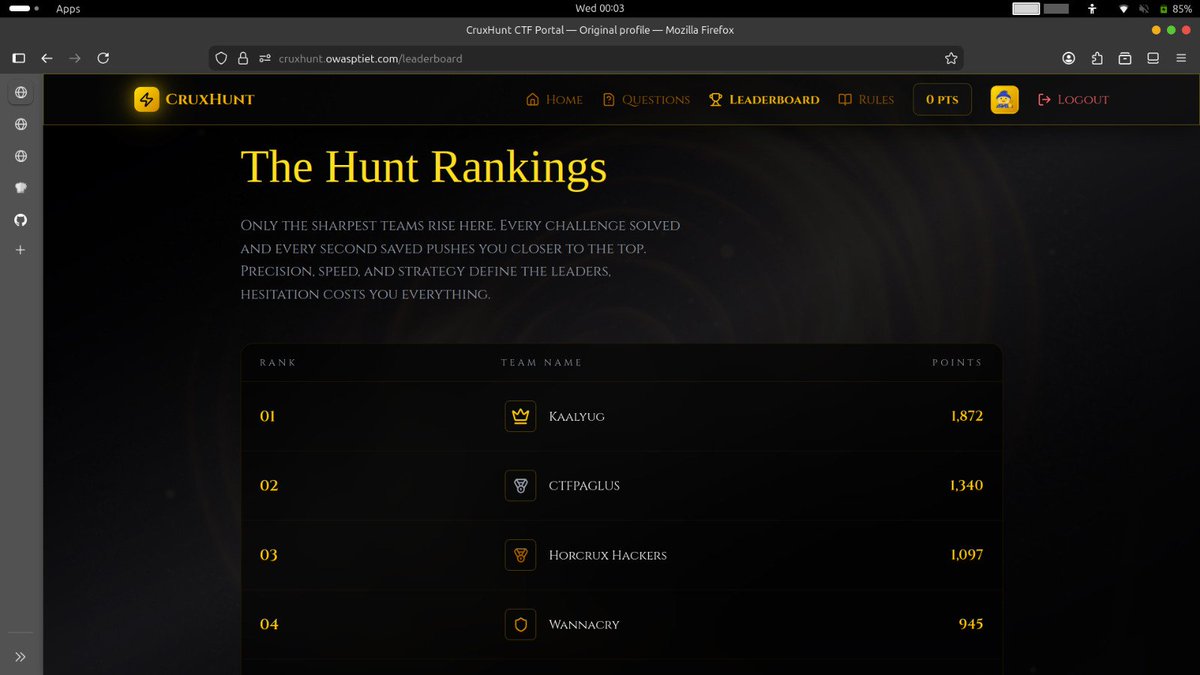Select the Leaderboard nav item
The width and height of the screenshot is (1200, 675).
point(764,99)
